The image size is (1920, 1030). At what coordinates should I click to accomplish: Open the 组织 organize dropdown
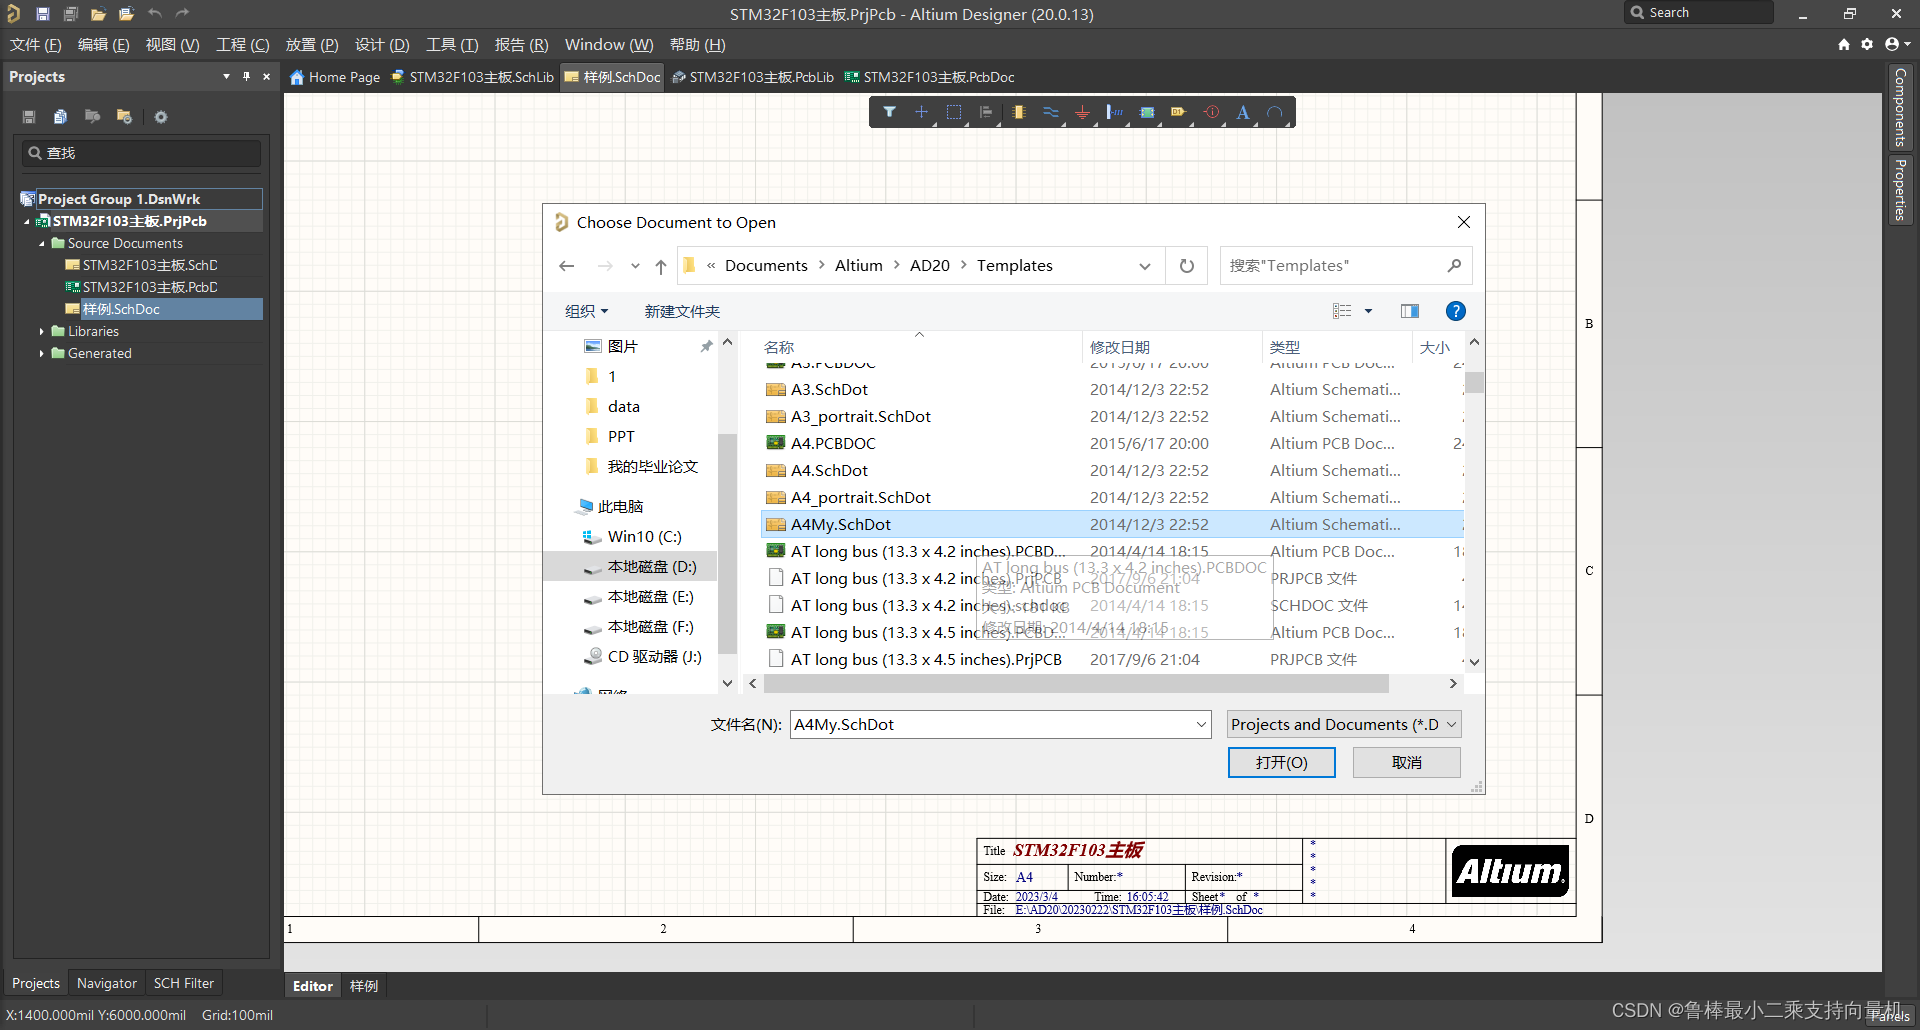coord(587,311)
